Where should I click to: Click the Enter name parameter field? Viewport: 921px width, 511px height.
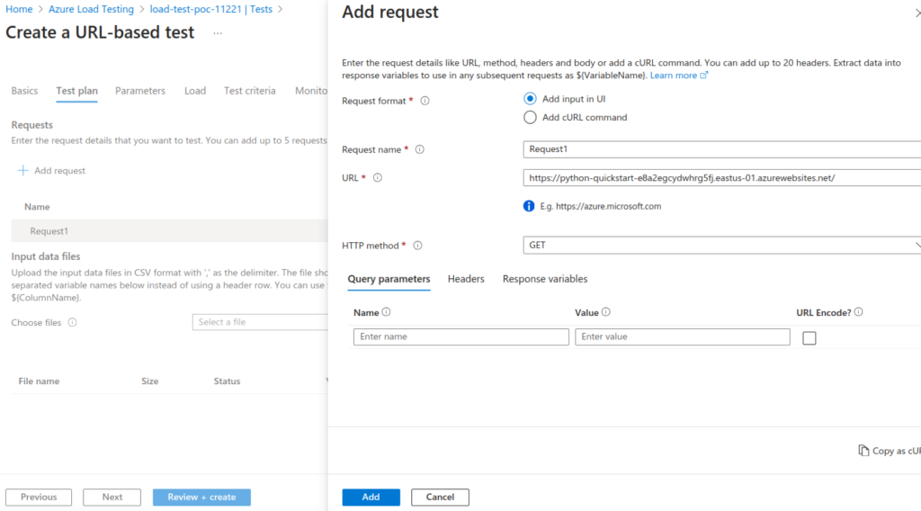click(461, 337)
